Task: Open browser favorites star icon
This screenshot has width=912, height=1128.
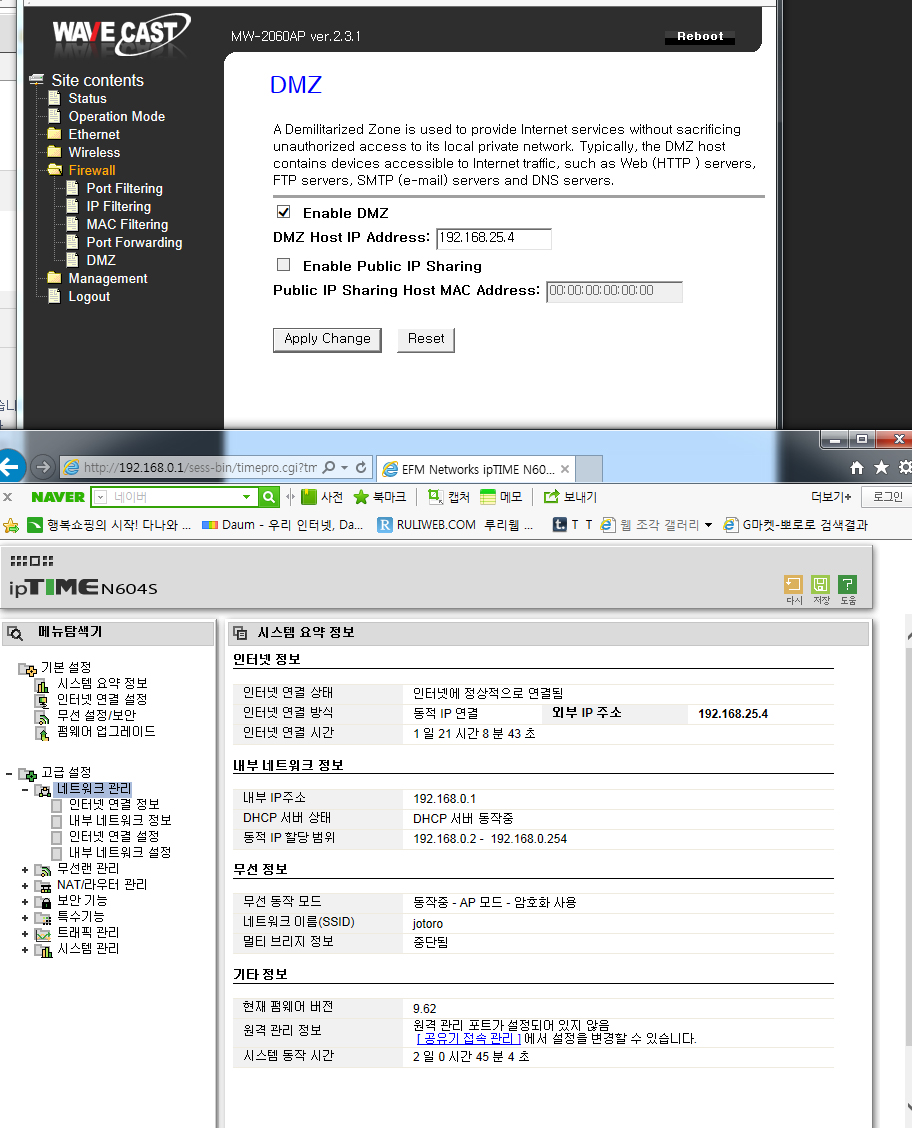Action: click(x=881, y=468)
